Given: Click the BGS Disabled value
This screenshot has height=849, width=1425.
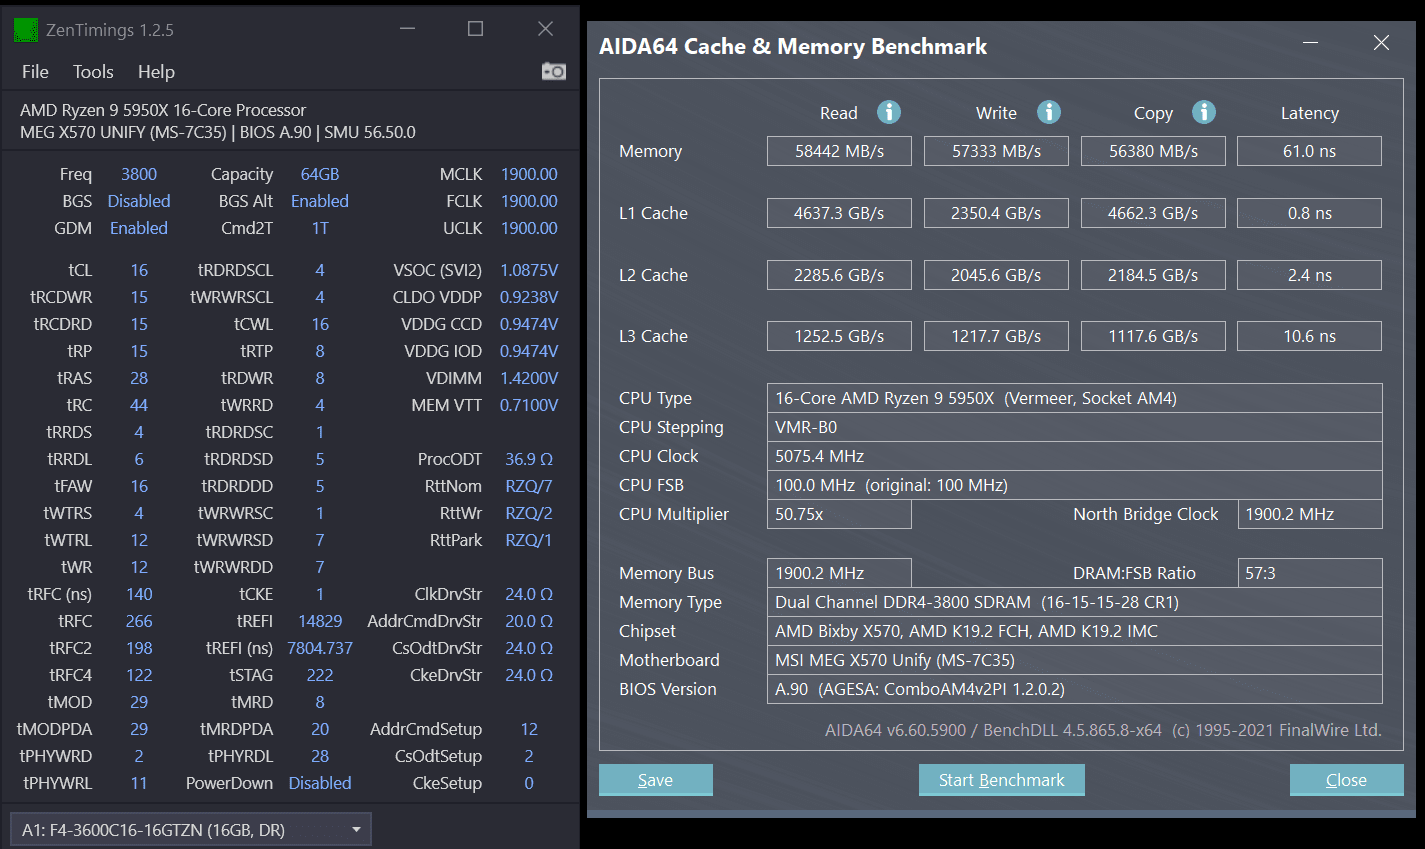Looking at the screenshot, I should tap(139, 201).
